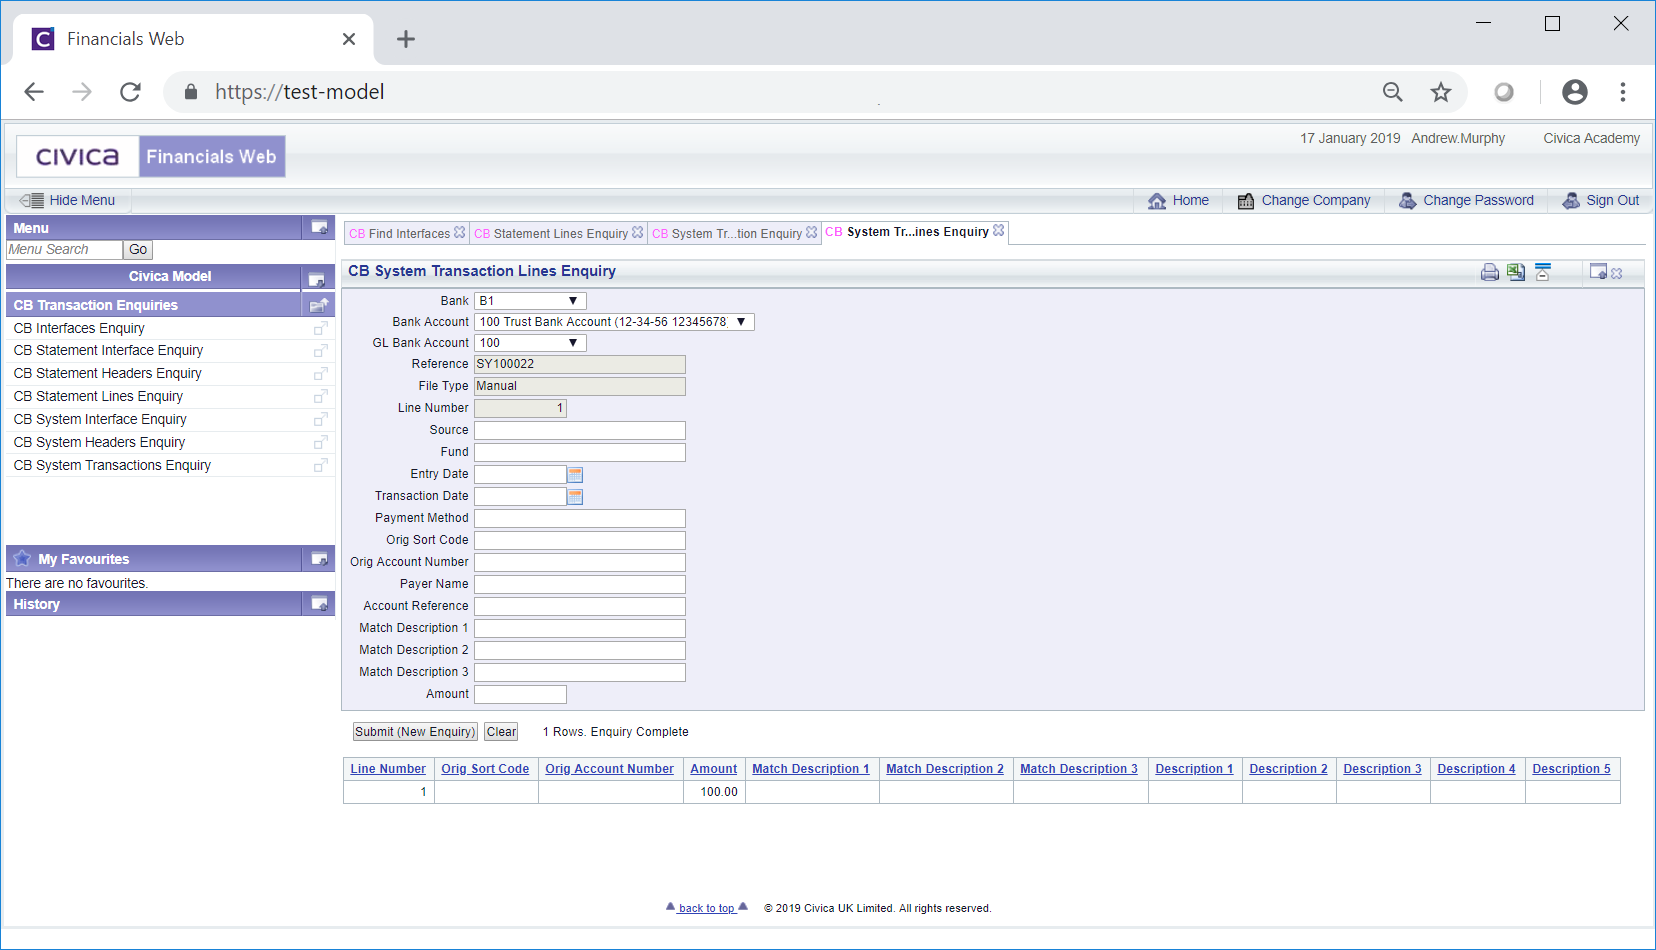The height and width of the screenshot is (950, 1656).
Task: Bookmark this page with the star icon
Action: 1441,92
